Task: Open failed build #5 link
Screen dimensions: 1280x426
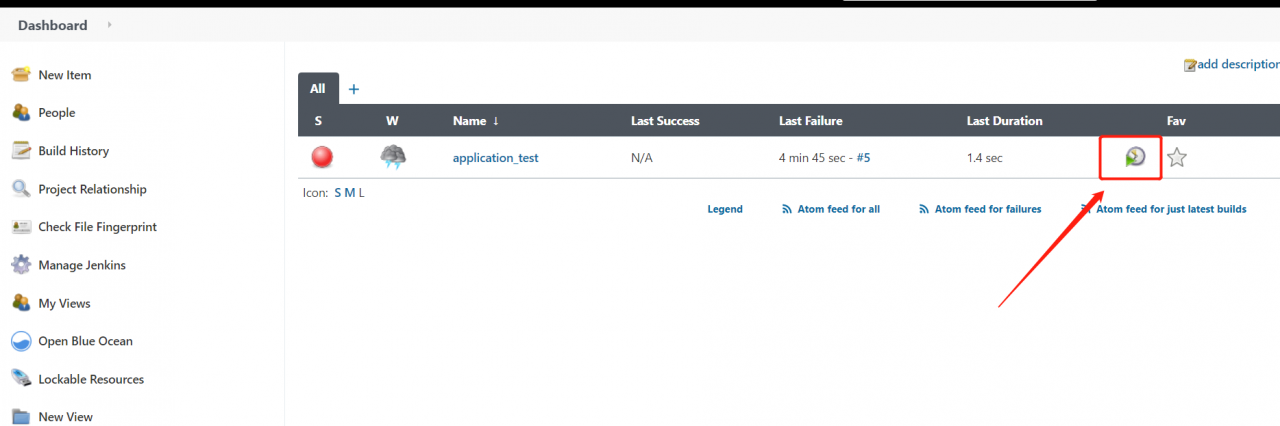Action: [x=863, y=158]
